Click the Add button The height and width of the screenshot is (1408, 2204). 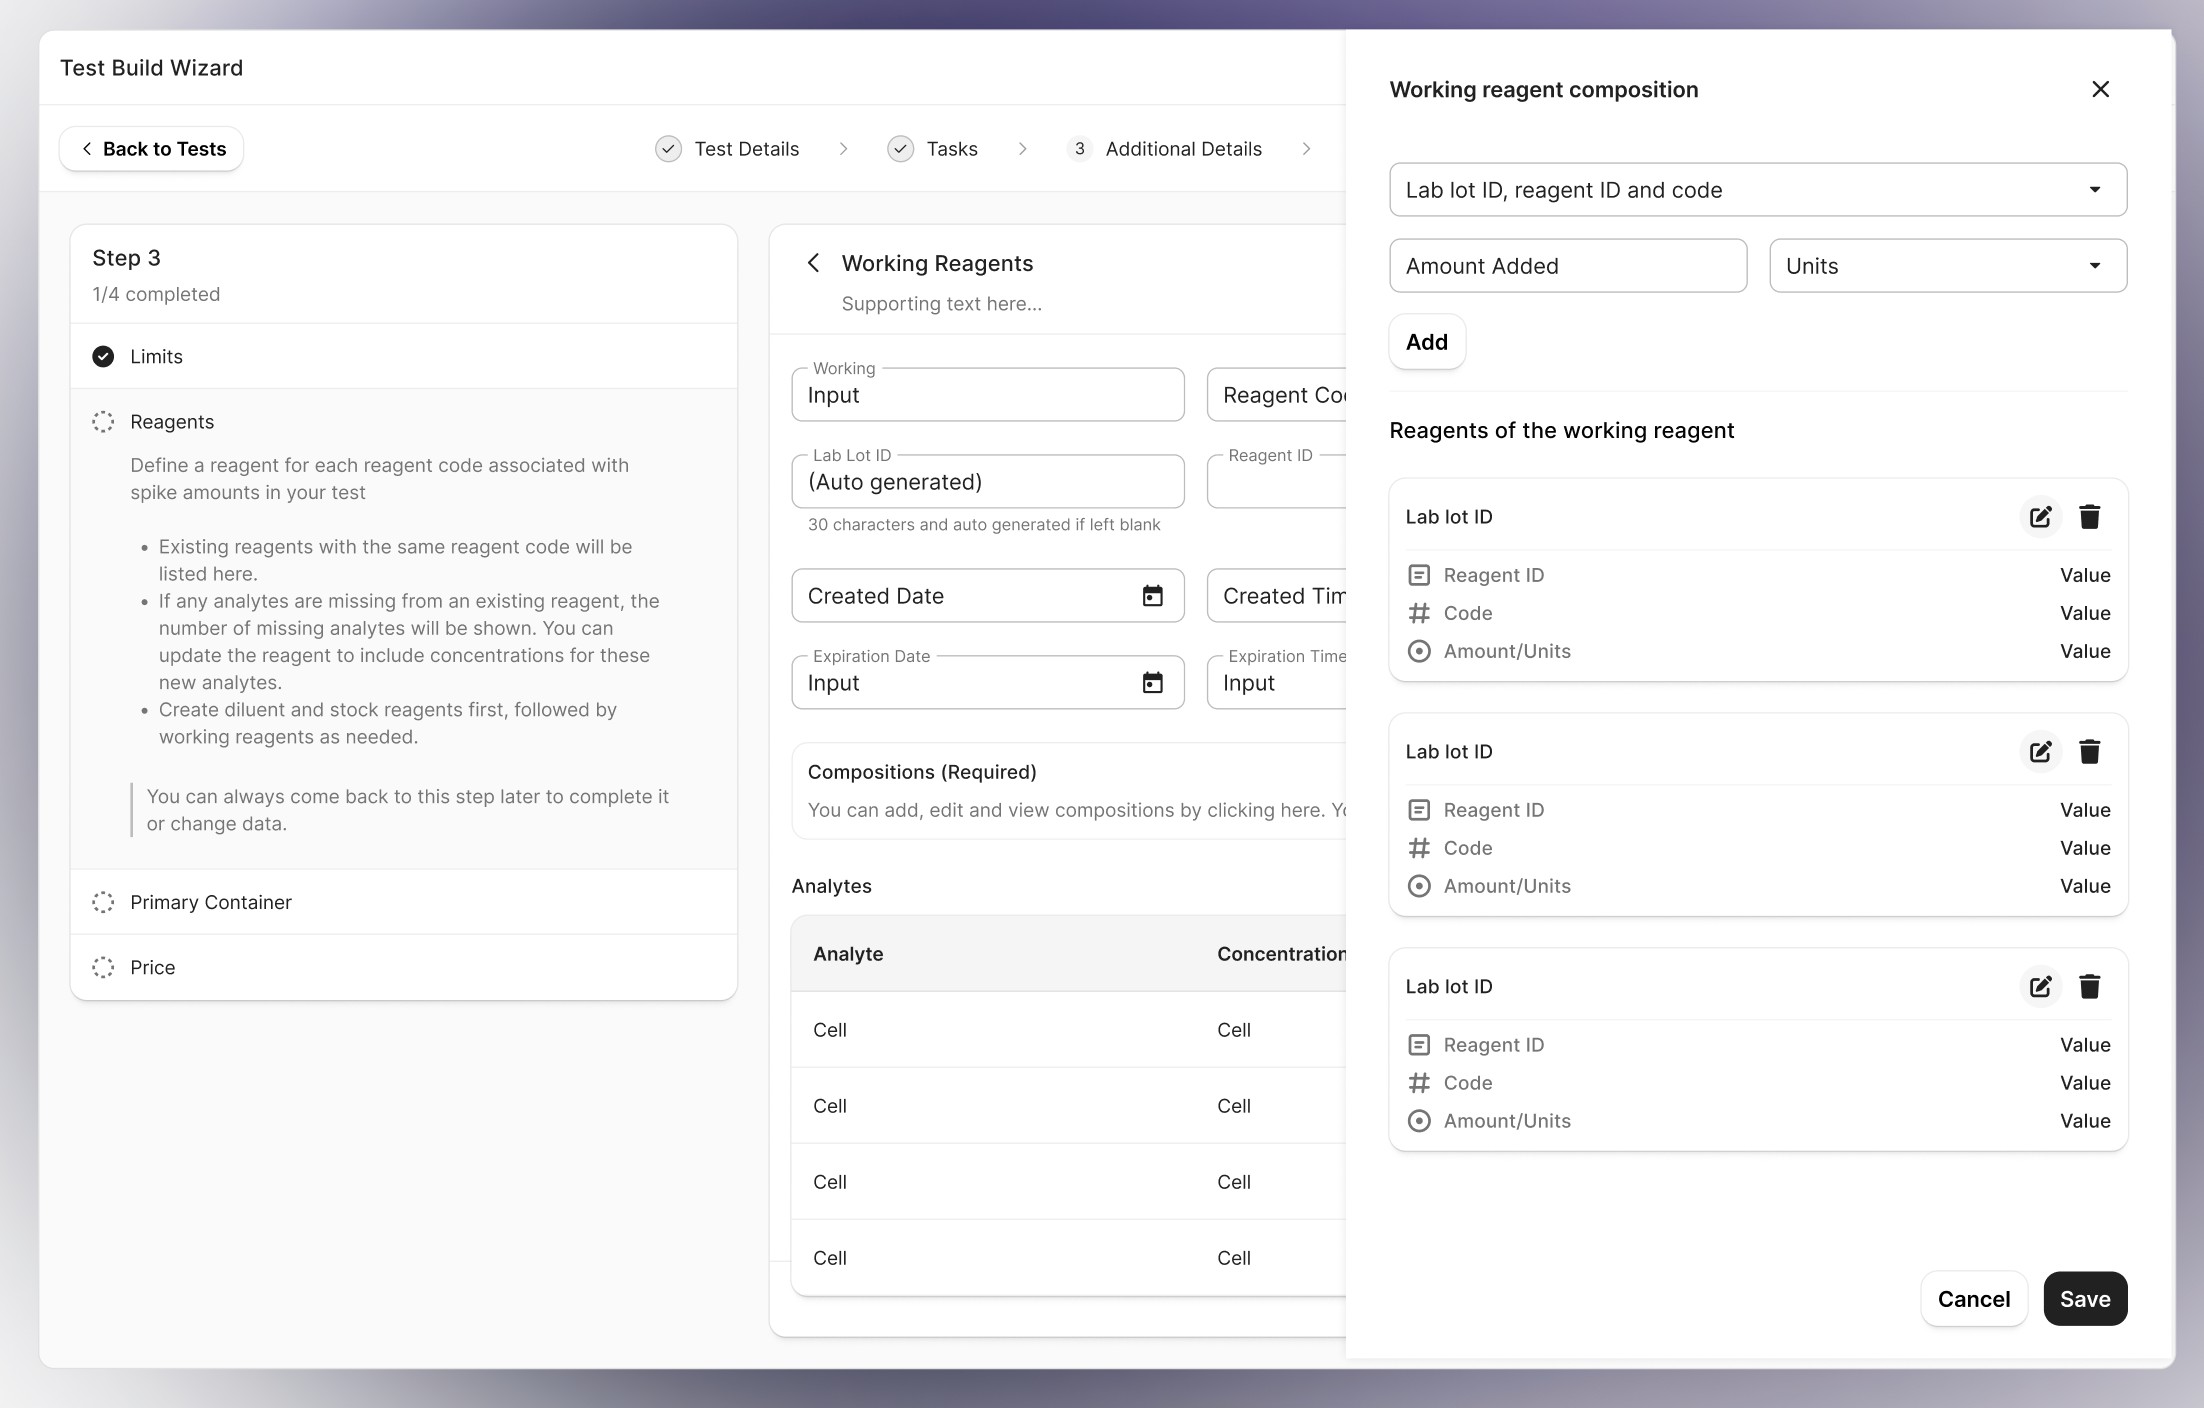point(1426,342)
